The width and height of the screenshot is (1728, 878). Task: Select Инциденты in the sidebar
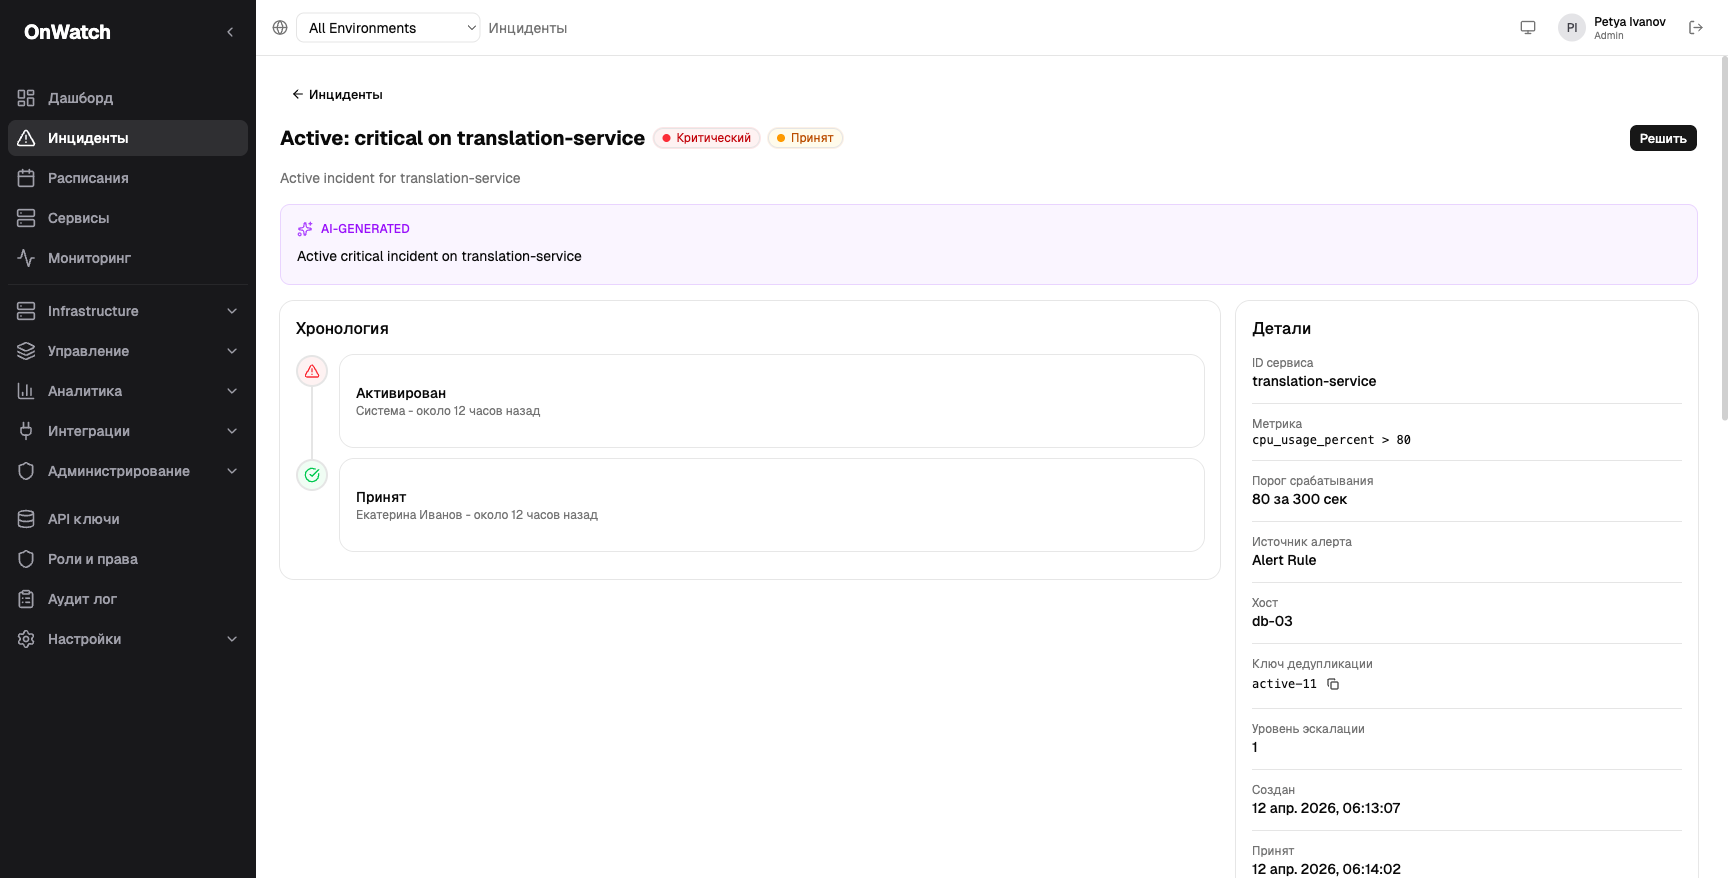128,138
